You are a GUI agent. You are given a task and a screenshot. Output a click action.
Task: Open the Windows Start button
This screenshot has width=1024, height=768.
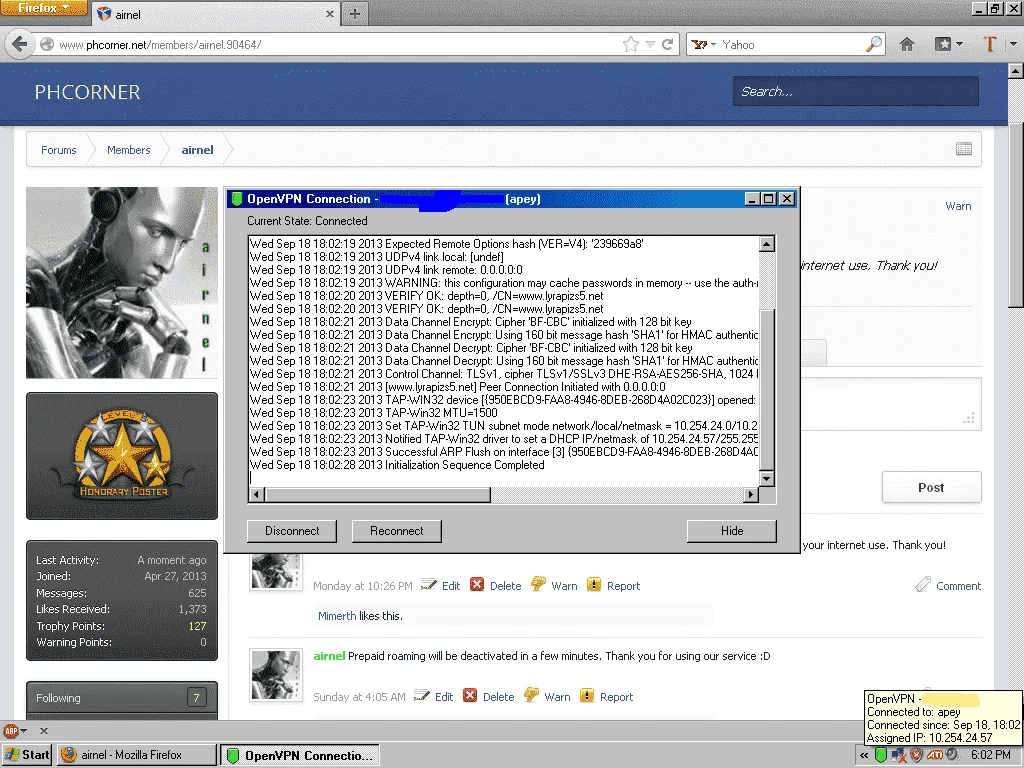27,755
